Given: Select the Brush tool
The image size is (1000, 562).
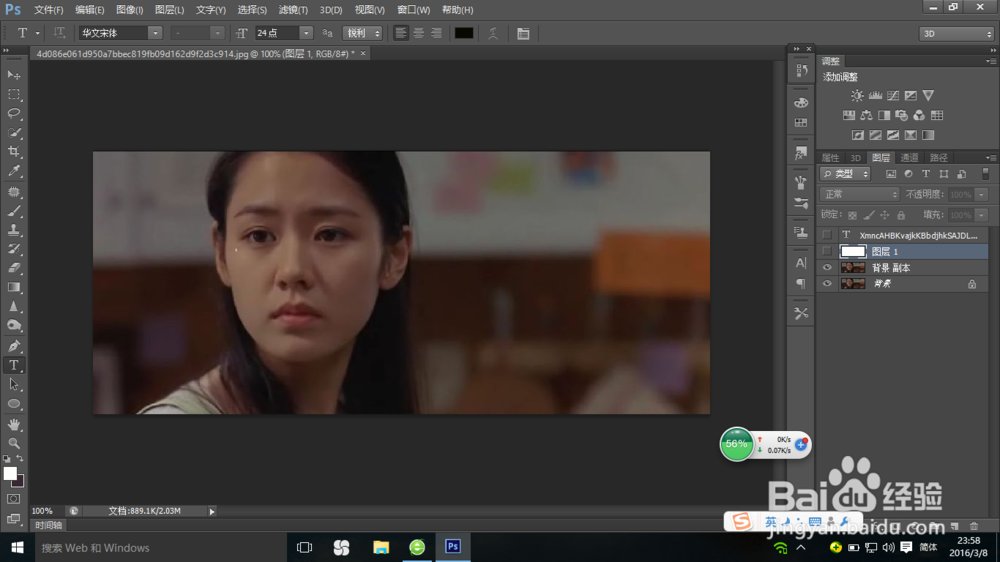Looking at the screenshot, I should pyautogui.click(x=14, y=211).
